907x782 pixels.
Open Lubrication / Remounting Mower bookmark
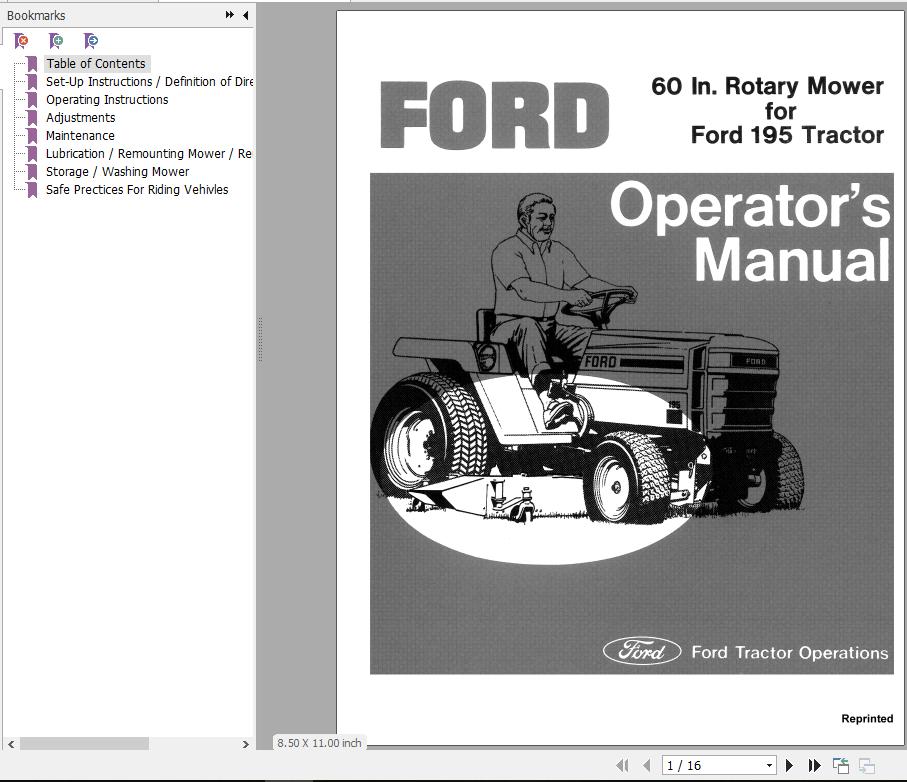(x=149, y=153)
